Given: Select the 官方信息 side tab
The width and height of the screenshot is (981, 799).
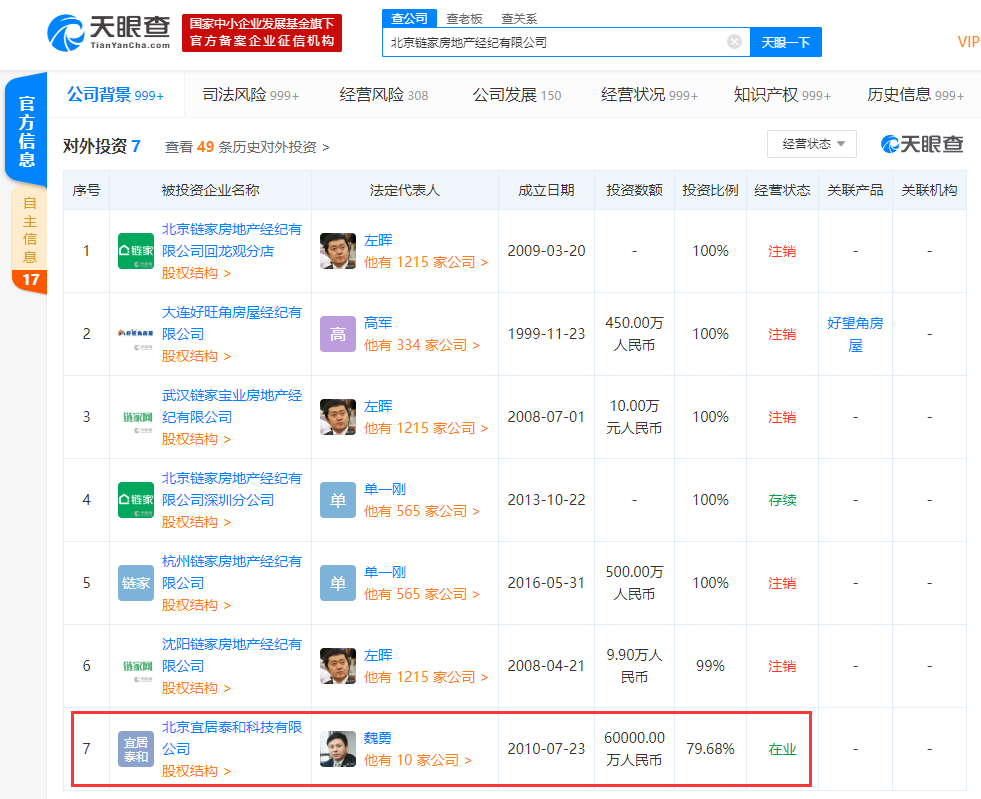Looking at the screenshot, I should tap(26, 130).
